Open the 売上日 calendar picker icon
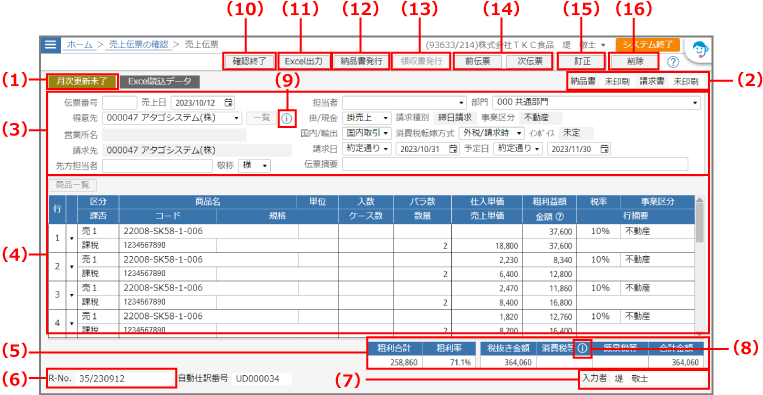 [x=229, y=103]
